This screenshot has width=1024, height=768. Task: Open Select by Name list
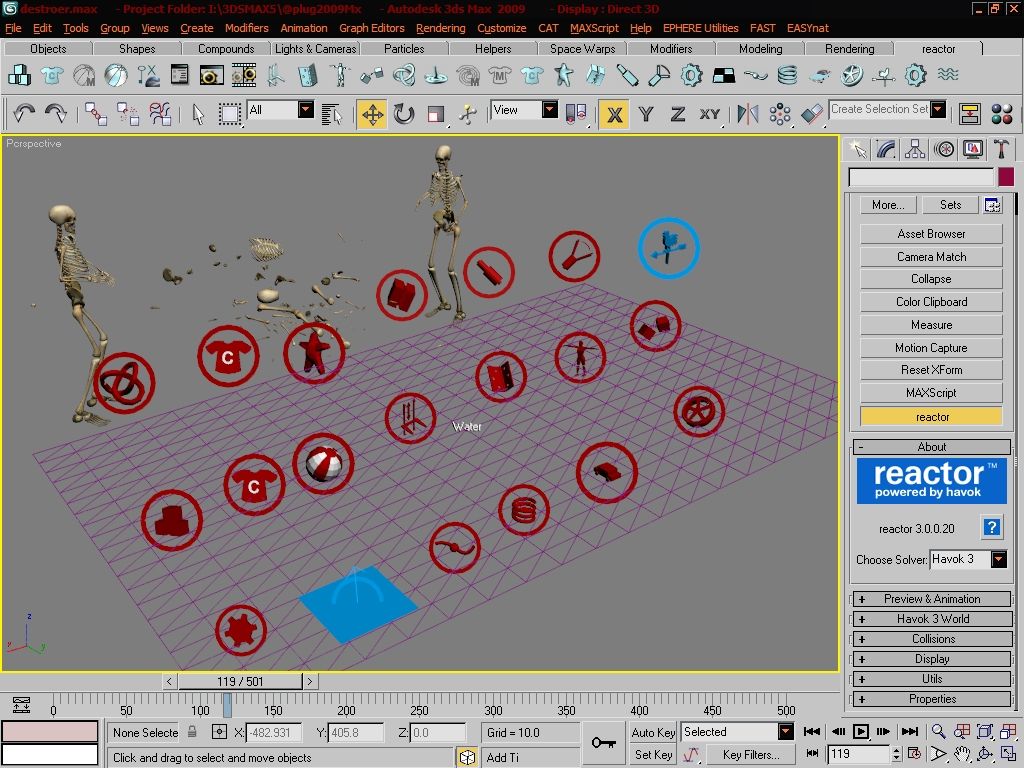point(332,114)
